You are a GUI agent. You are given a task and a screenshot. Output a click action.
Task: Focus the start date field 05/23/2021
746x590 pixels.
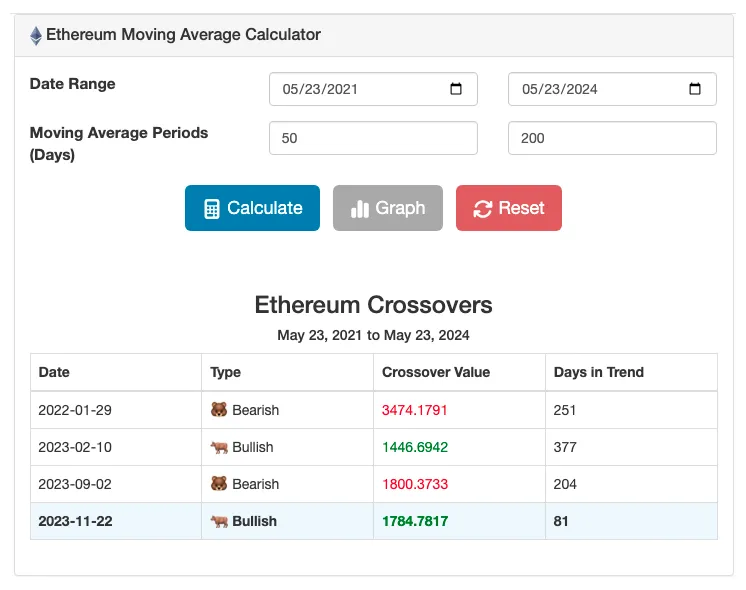[x=373, y=89]
